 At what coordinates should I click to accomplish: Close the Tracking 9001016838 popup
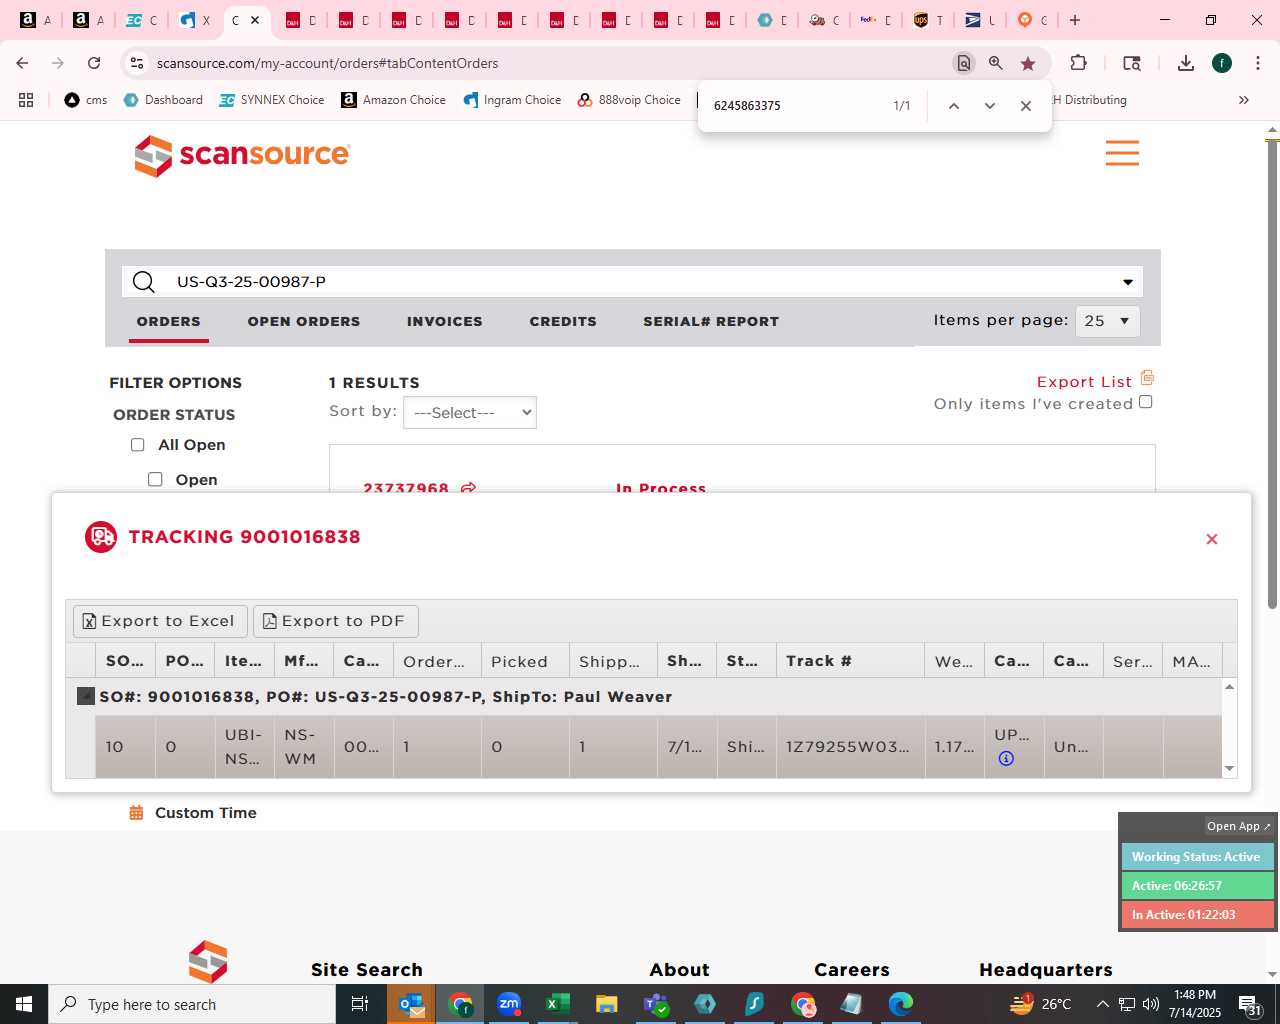pos(1212,539)
